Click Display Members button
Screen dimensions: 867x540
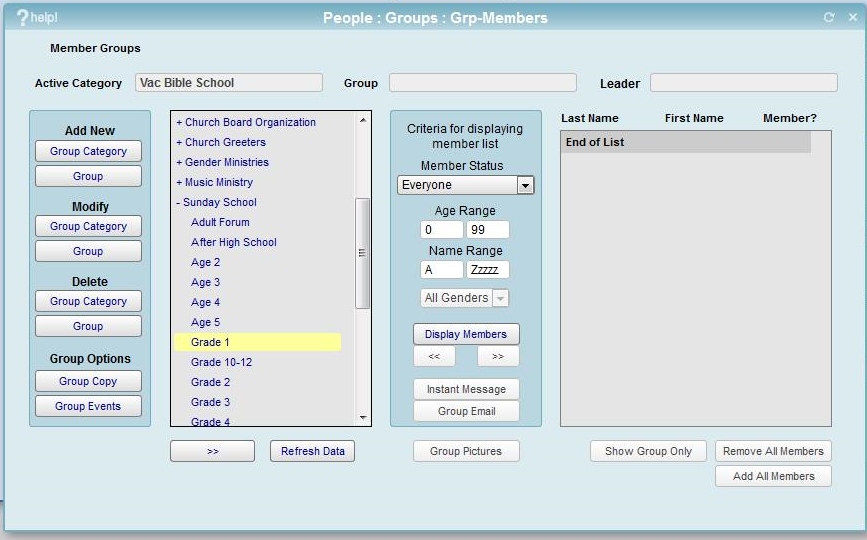pyautogui.click(x=466, y=334)
